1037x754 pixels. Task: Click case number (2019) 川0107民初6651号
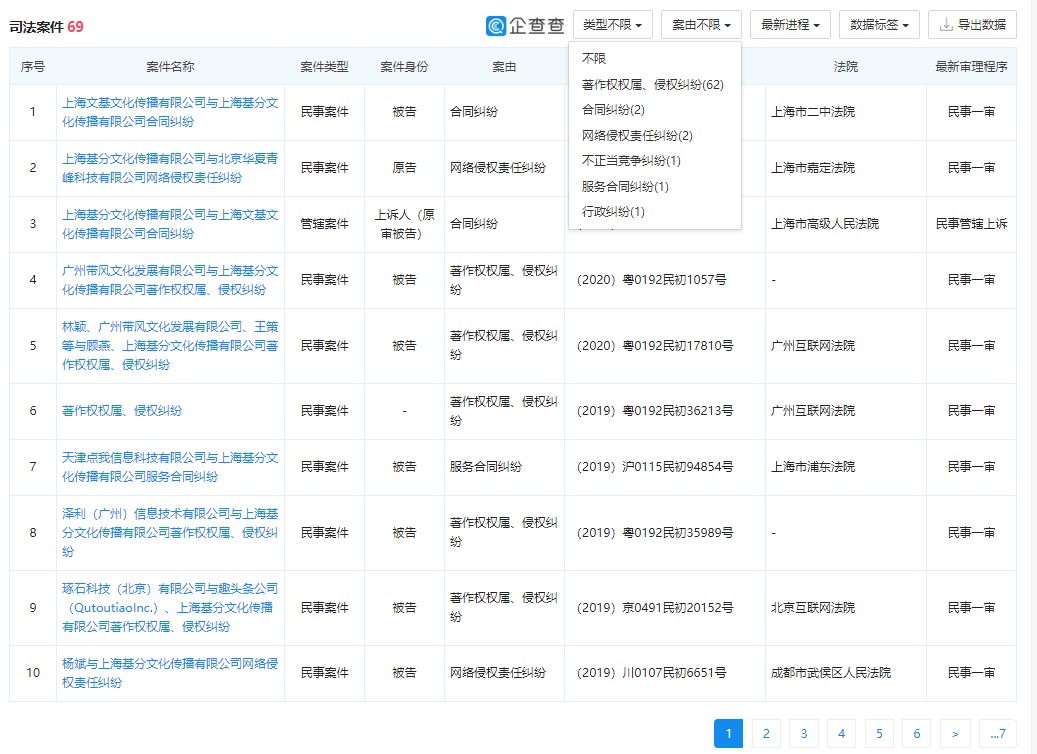[x=651, y=673]
